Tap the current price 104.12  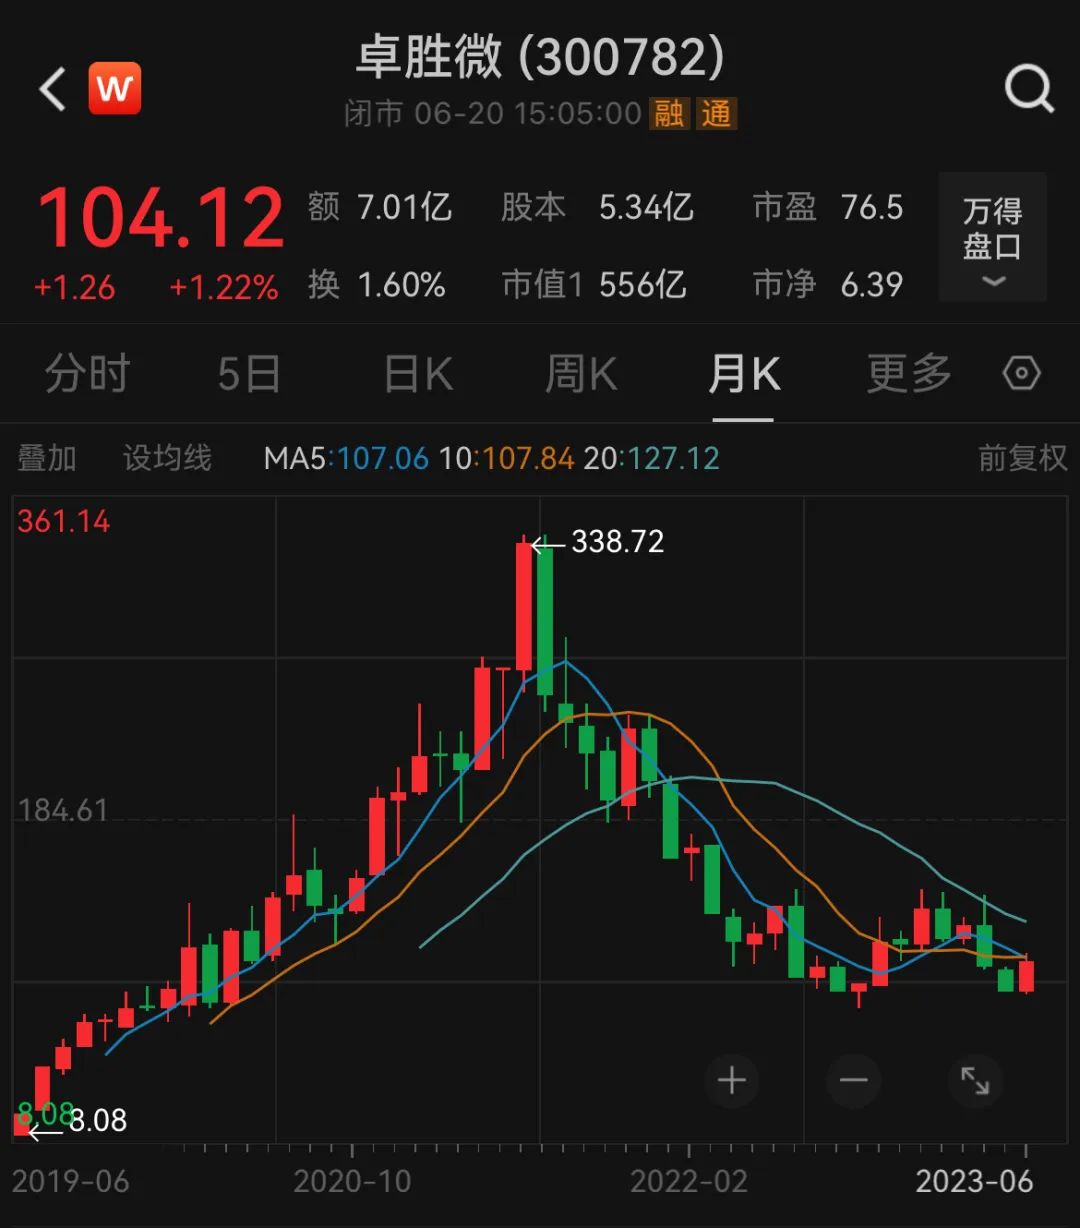[x=161, y=218]
